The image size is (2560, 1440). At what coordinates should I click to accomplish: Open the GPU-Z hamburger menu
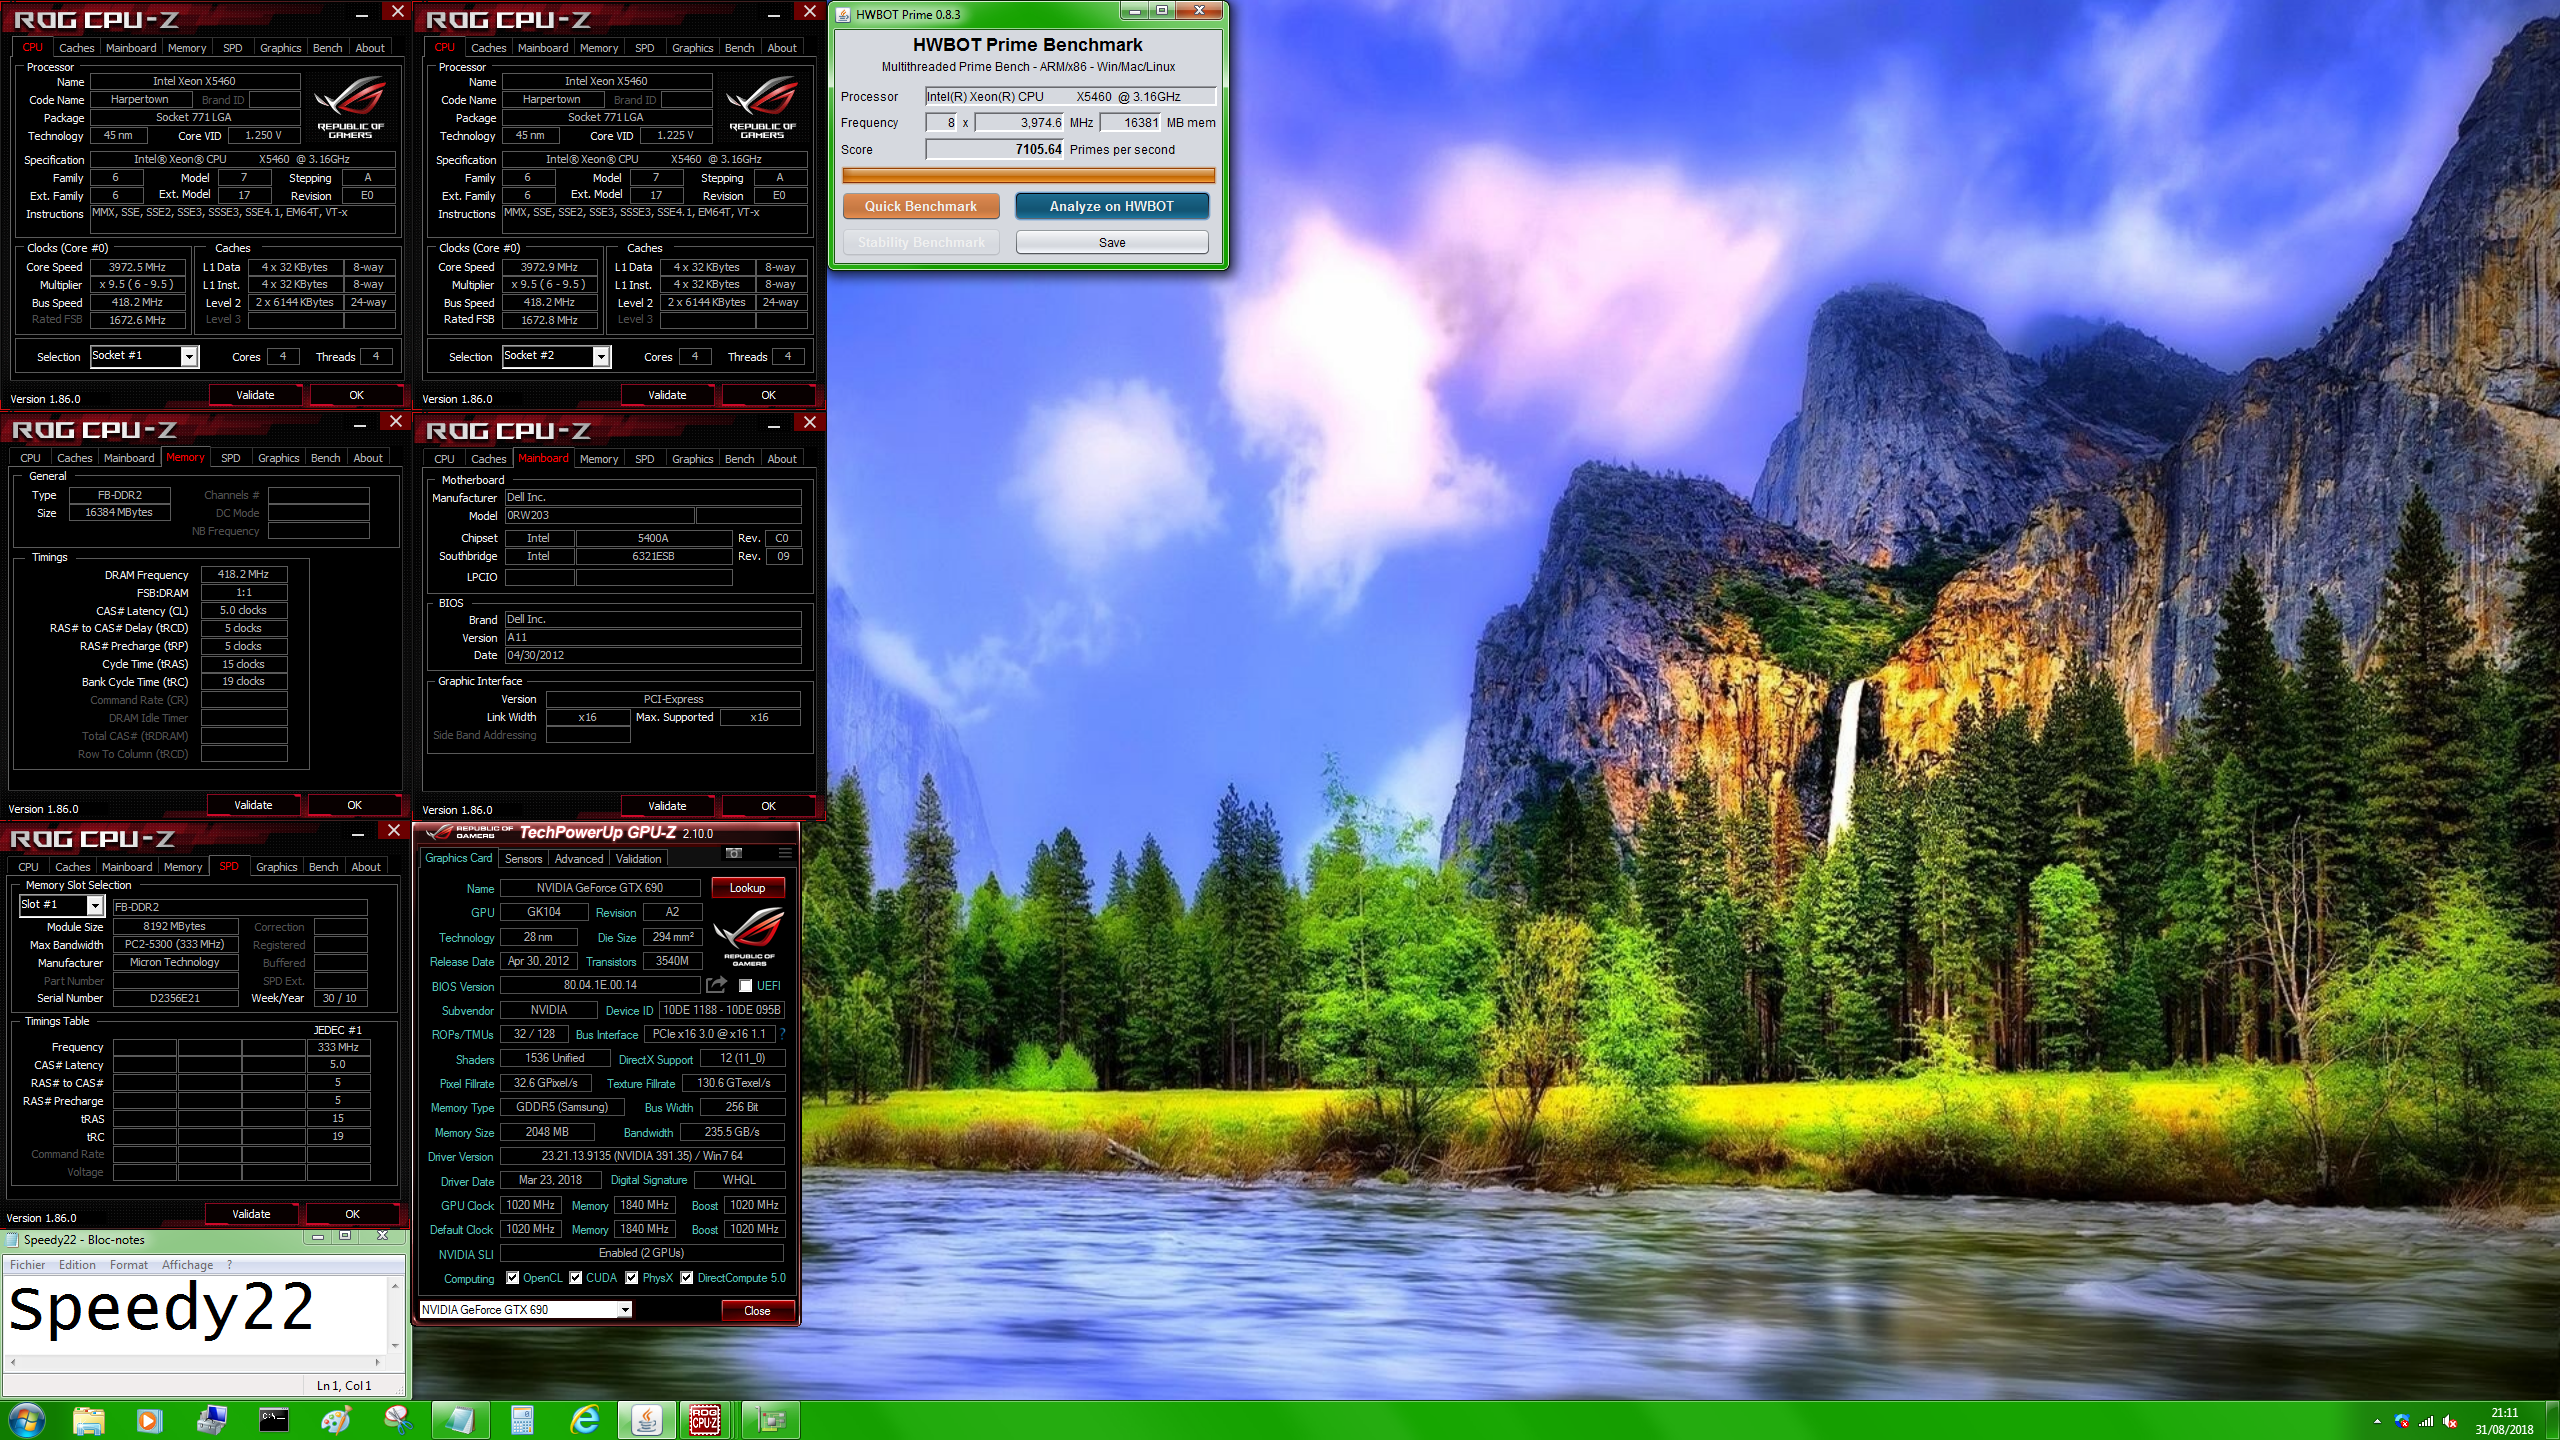coord(785,853)
